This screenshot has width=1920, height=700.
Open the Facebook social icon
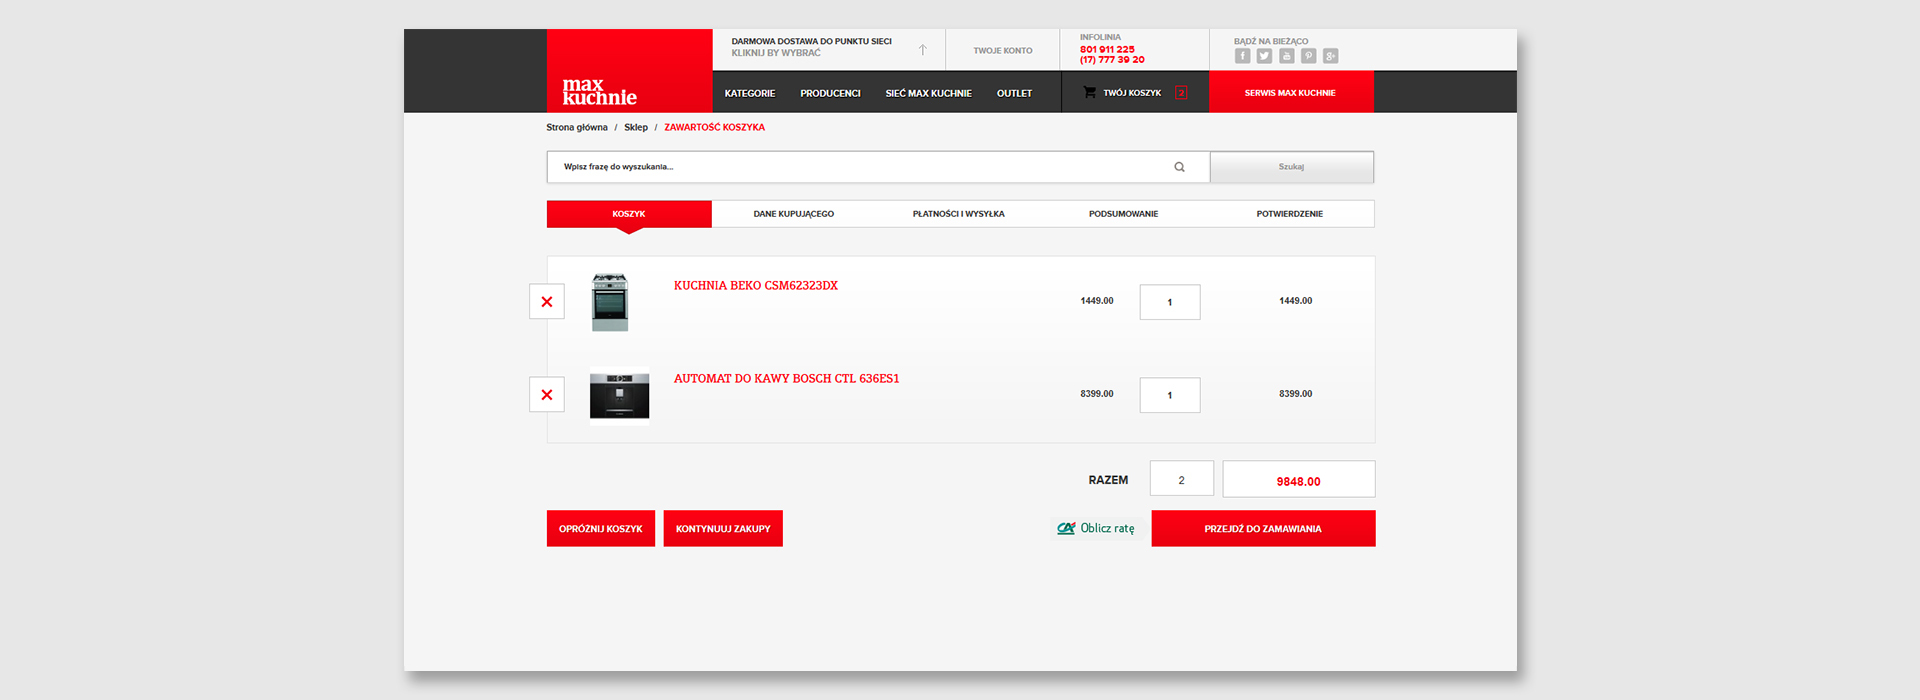click(x=1242, y=56)
